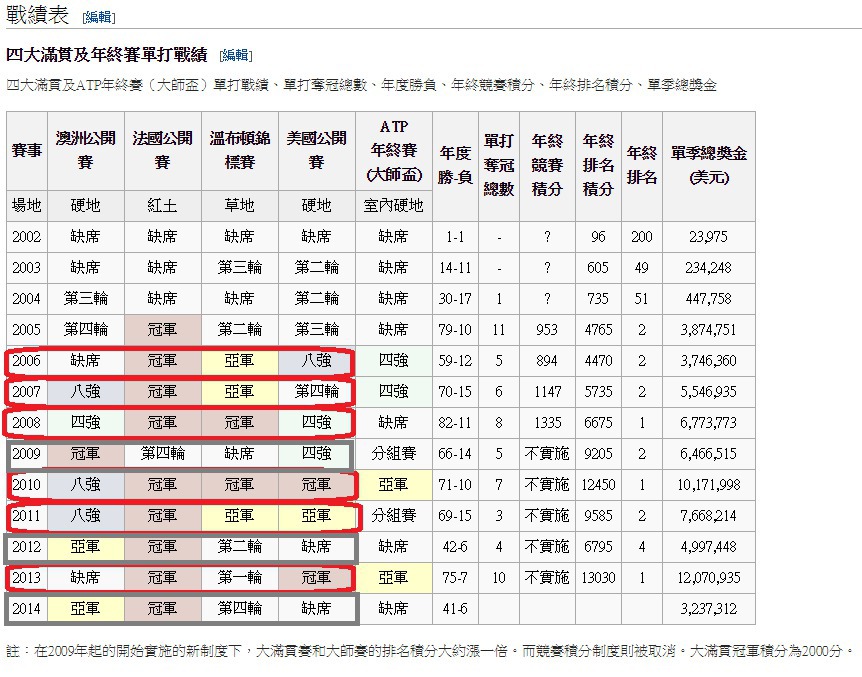Image resolution: width=862 pixels, height=677 pixels.
Task: Click the 單打奪冠總數 column header
Action: [x=499, y=166]
